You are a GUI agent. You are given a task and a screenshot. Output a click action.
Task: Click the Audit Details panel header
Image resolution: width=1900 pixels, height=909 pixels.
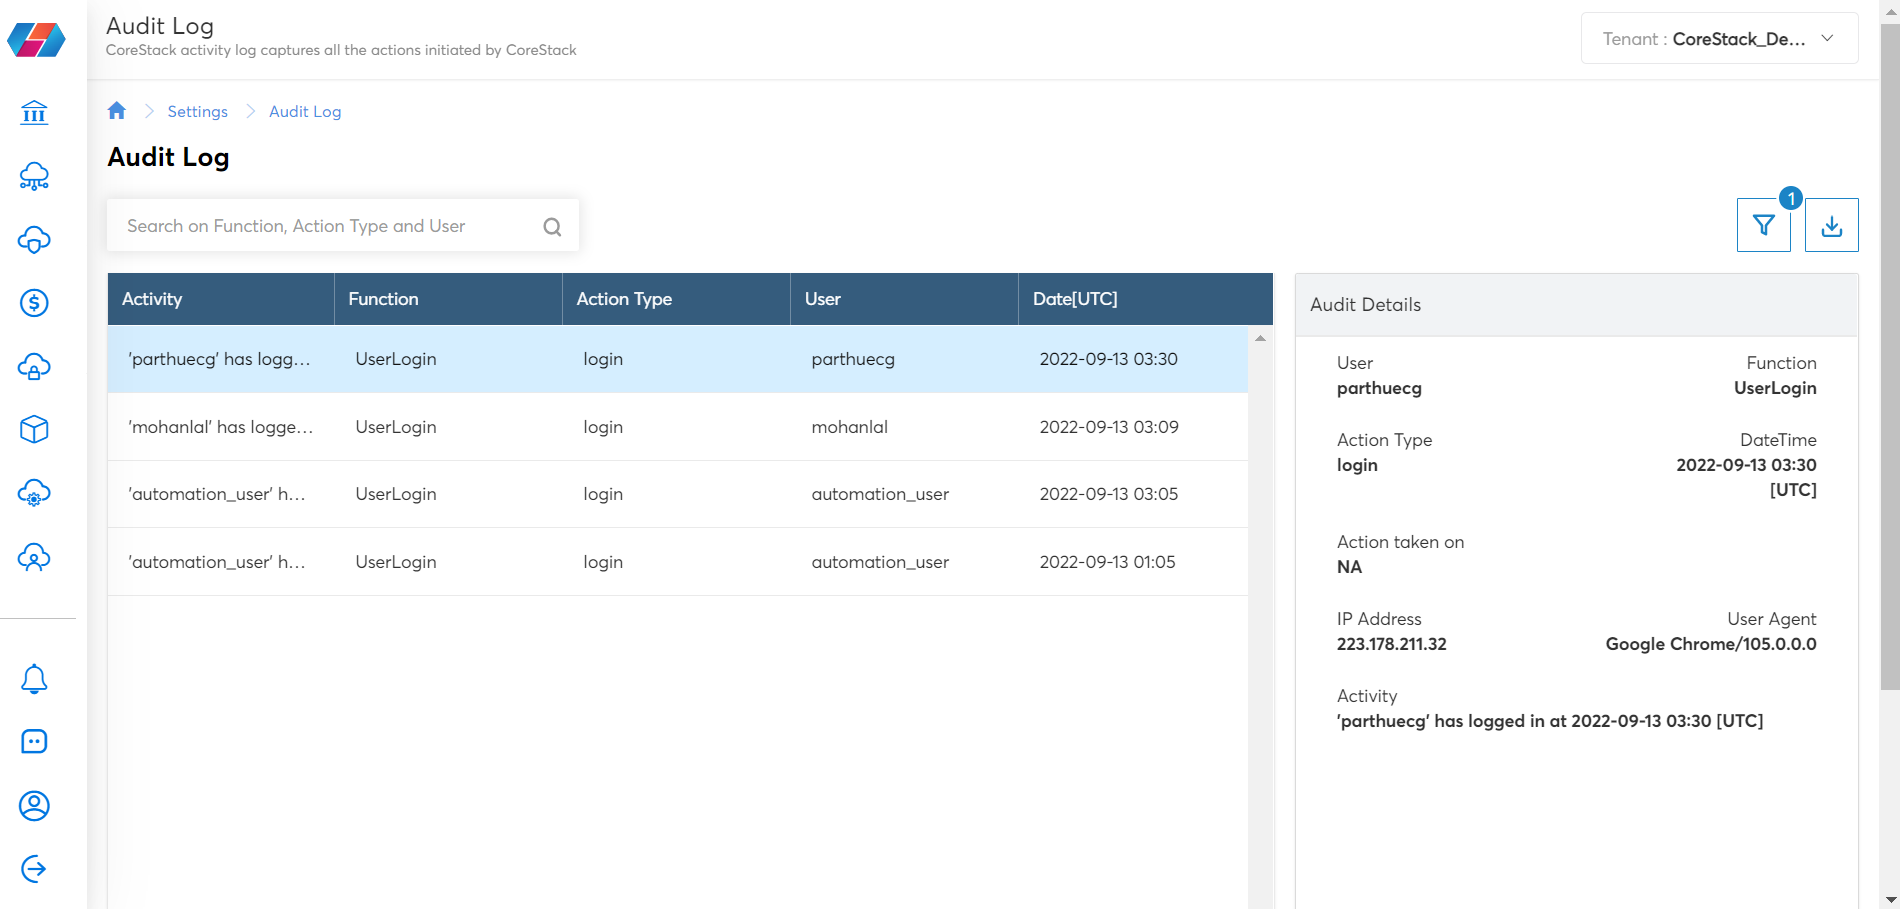click(x=1577, y=305)
